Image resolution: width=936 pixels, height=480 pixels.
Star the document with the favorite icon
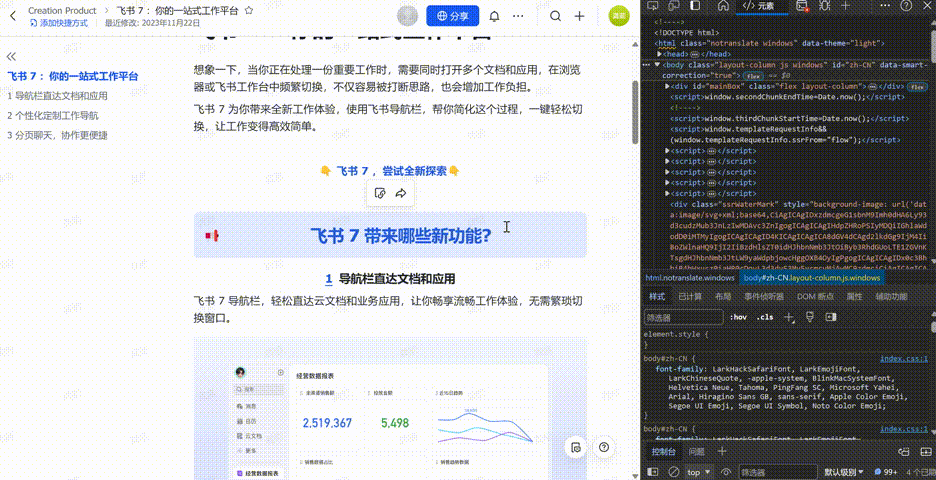pyautogui.click(x=249, y=10)
